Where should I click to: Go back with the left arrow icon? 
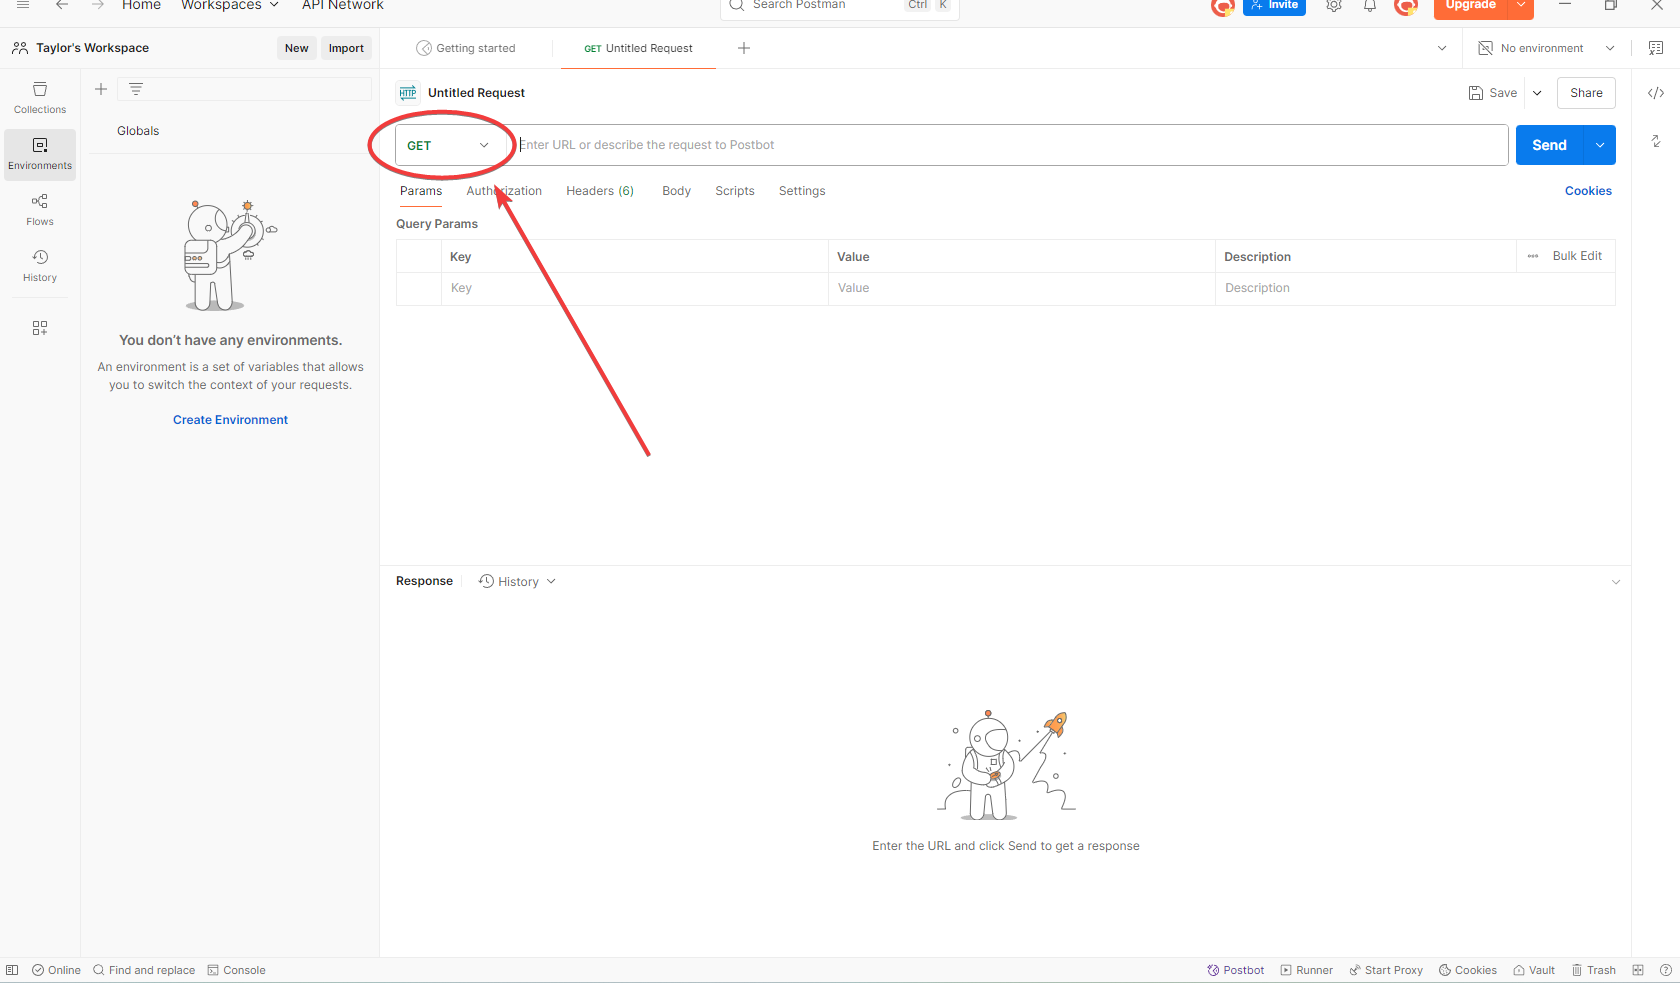pos(62,5)
